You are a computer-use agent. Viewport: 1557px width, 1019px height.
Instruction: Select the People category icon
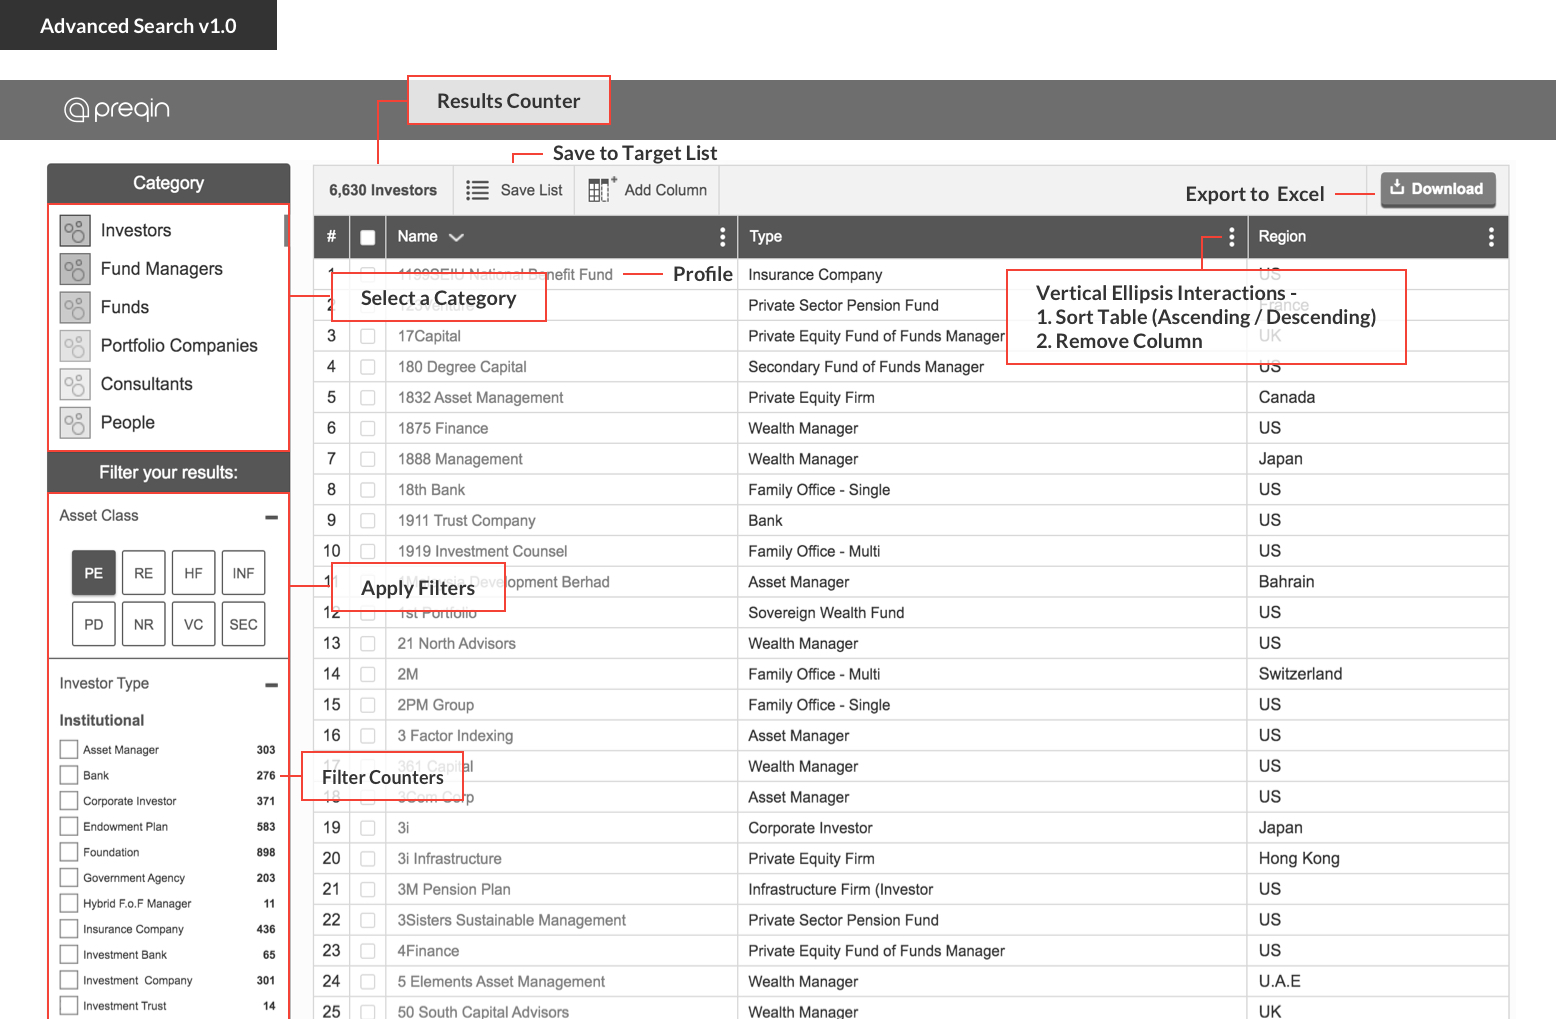coord(74,423)
